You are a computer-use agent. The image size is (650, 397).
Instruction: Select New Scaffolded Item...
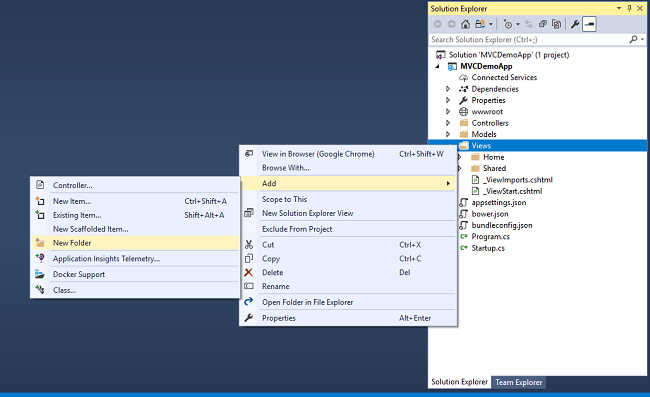(135, 229)
